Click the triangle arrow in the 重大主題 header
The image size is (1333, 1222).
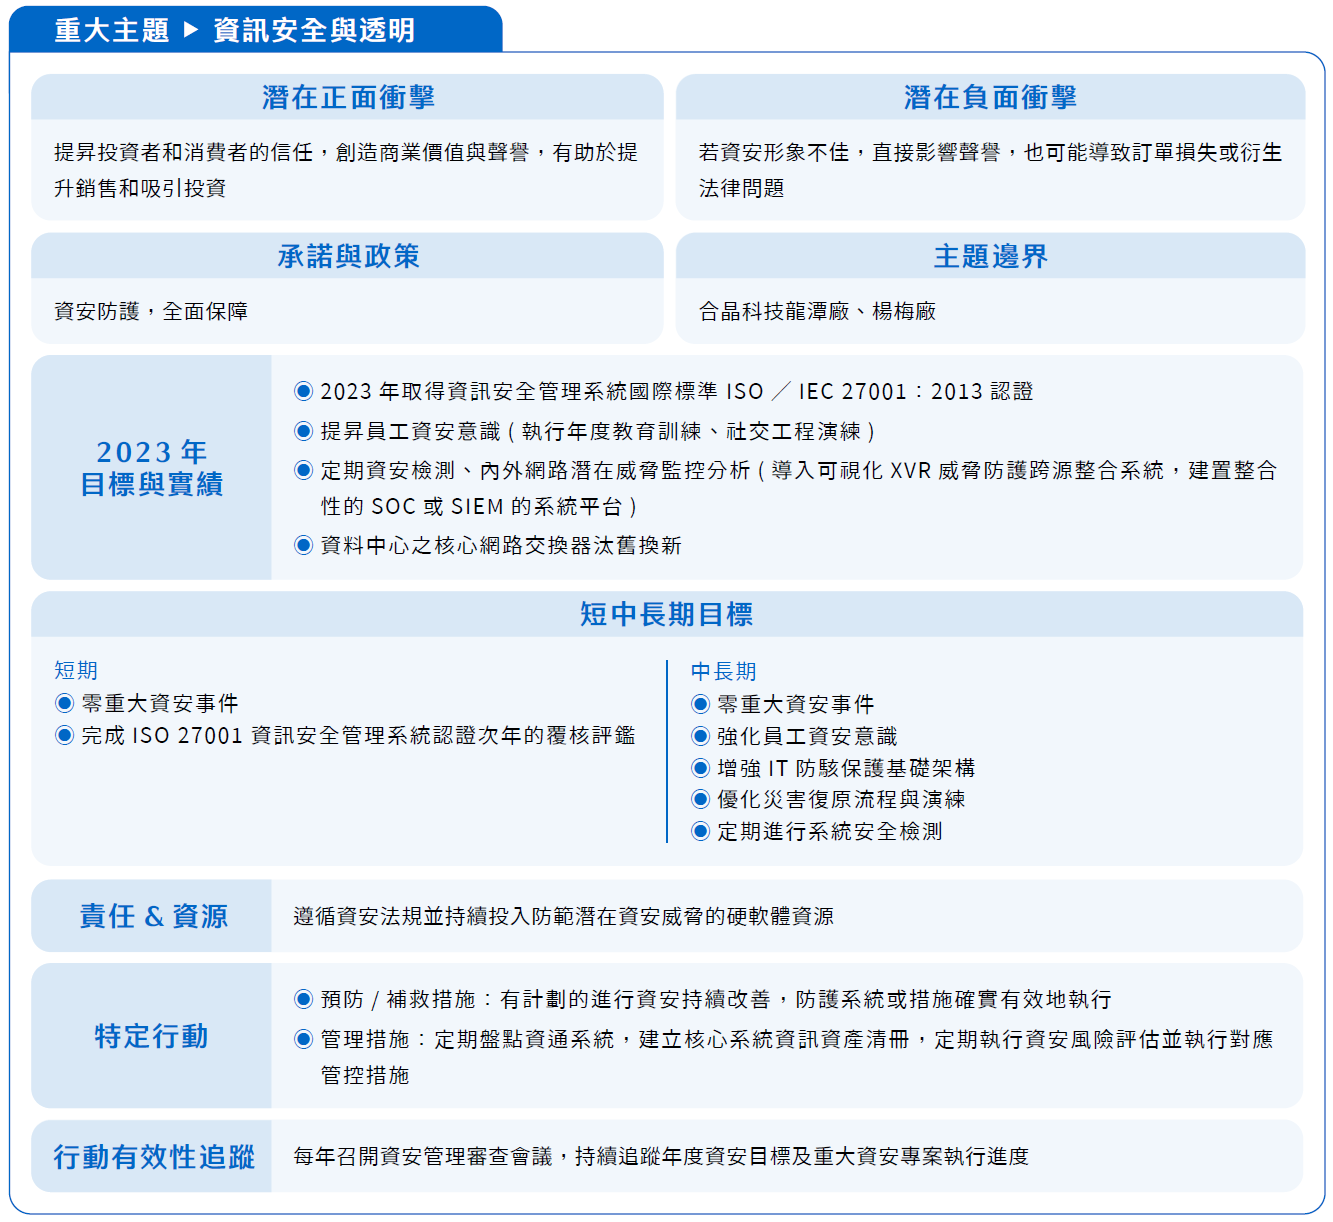[x=191, y=29]
